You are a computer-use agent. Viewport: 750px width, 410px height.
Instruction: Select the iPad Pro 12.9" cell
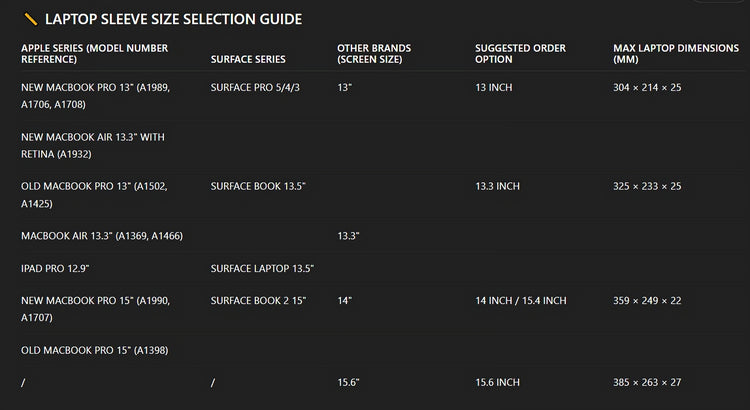(x=62, y=268)
